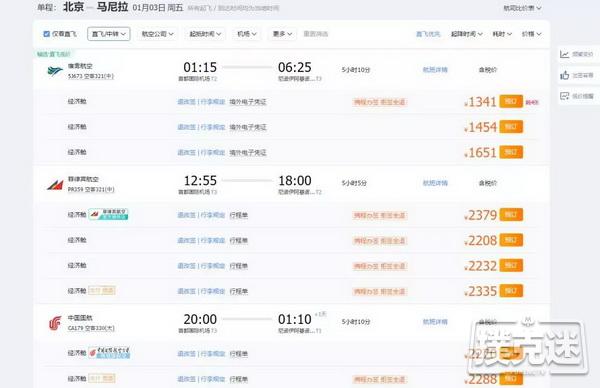Click flight number text 5J673
This screenshot has width=600, height=388.
(75, 76)
